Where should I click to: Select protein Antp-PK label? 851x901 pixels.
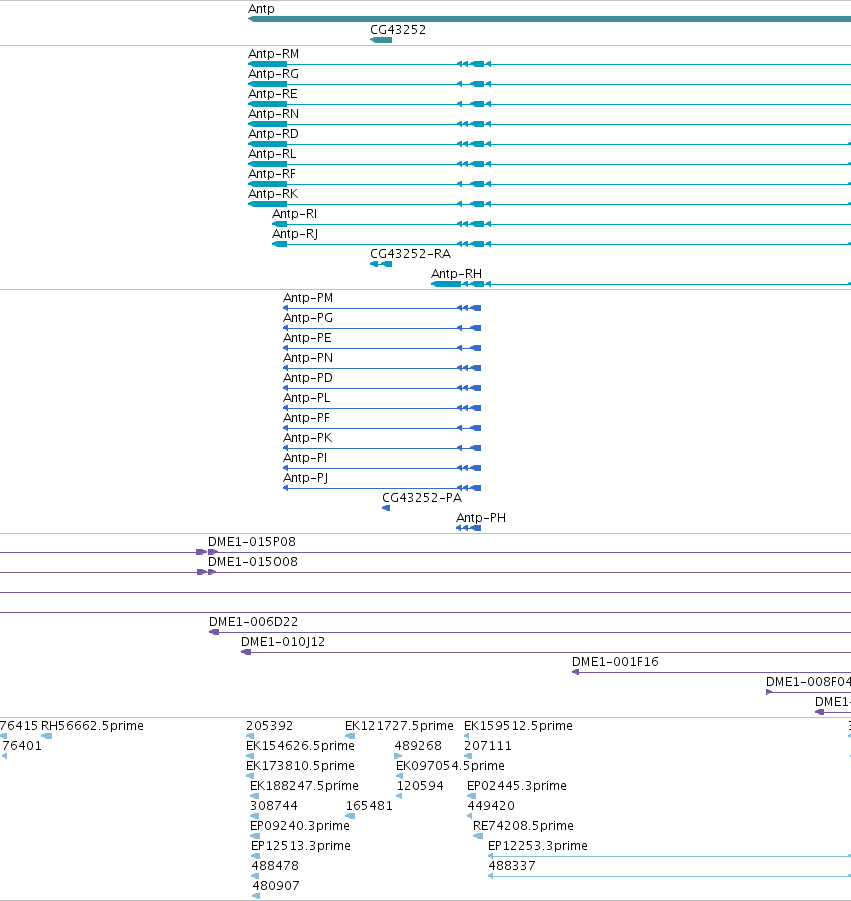point(307,438)
